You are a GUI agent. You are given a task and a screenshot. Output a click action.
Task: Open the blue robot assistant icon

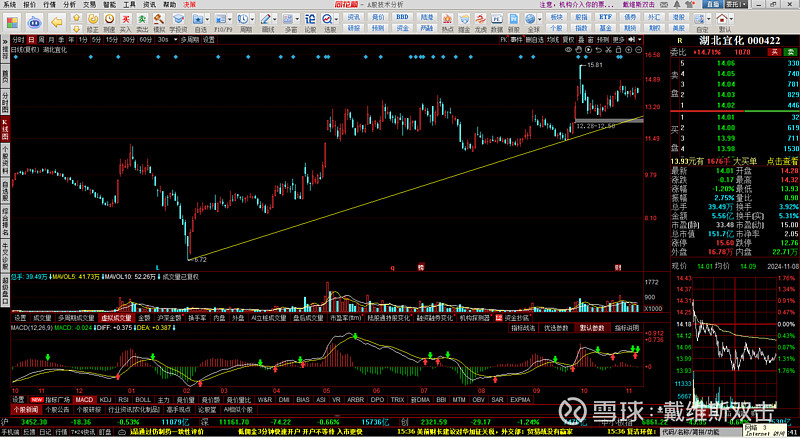point(35,22)
